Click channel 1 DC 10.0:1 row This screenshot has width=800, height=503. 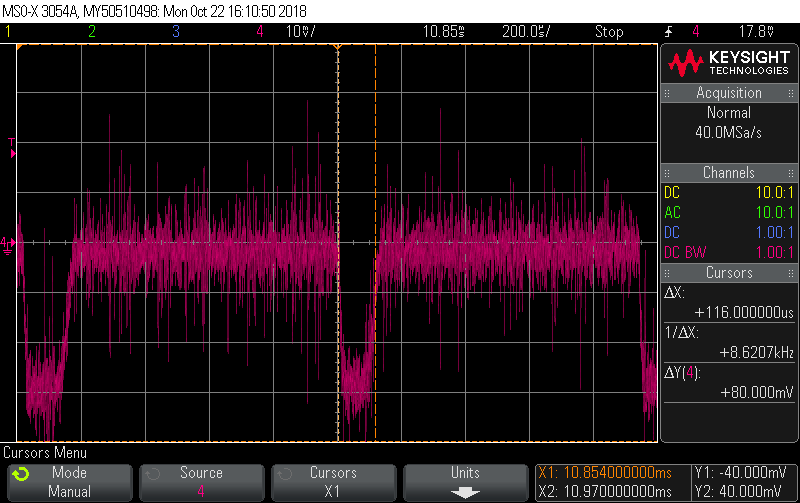[729, 193]
